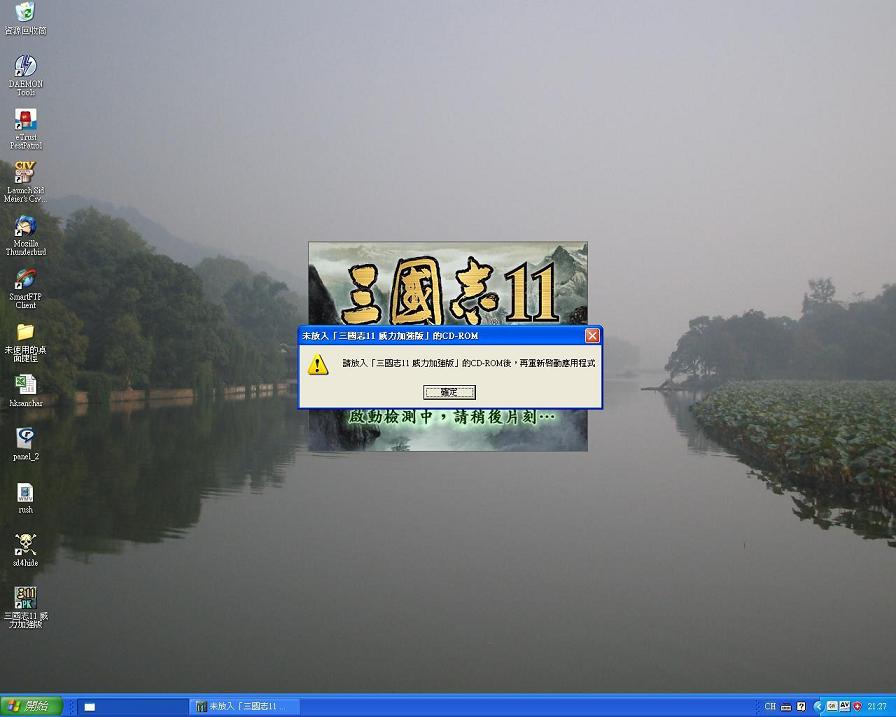Screen dimensions: 896x717
Task: Select the rush WMV video file
Action: pyautogui.click(x=25, y=498)
